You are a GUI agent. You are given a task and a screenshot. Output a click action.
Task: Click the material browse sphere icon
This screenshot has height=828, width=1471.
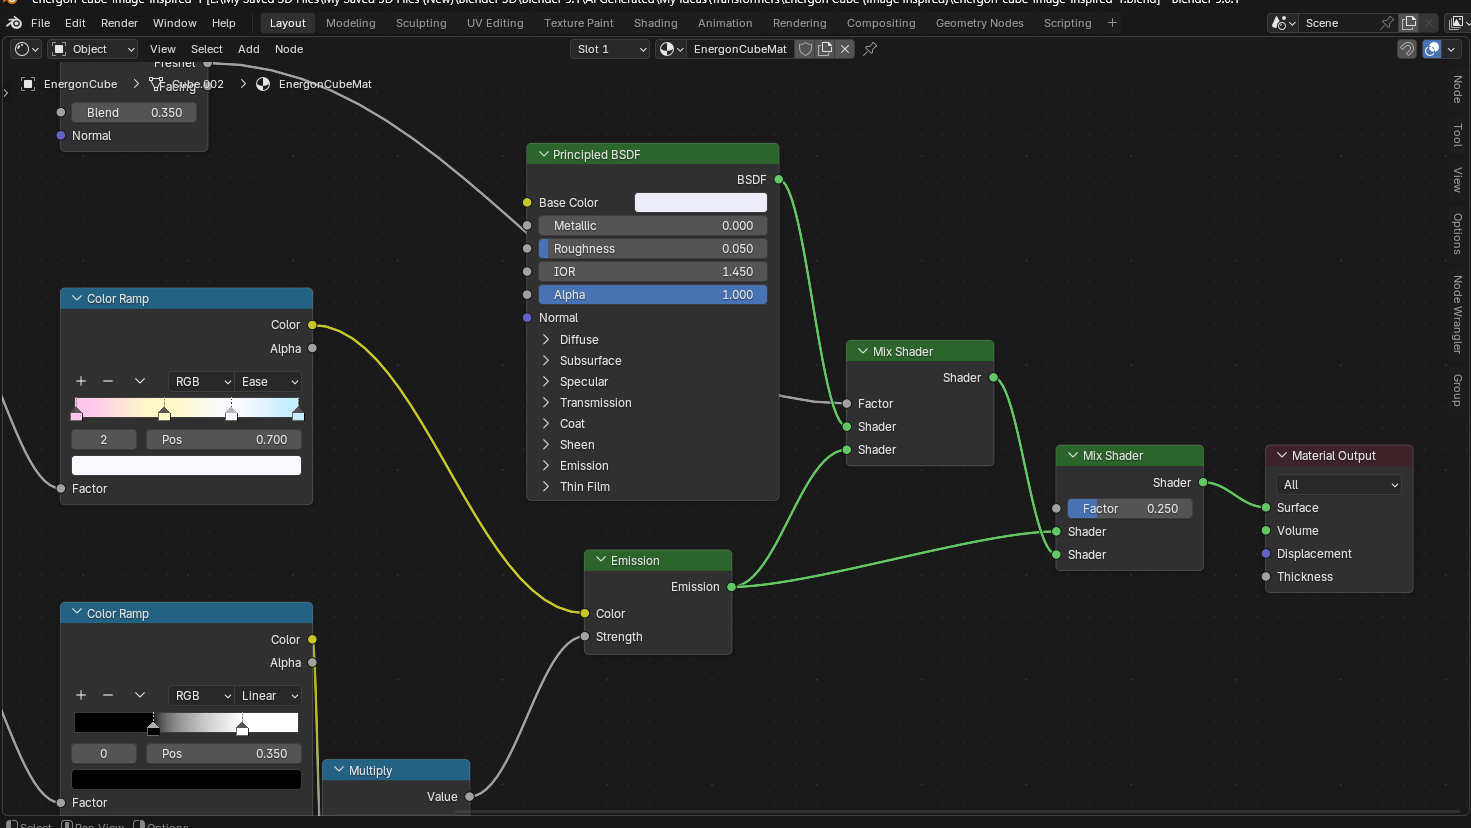(671, 49)
